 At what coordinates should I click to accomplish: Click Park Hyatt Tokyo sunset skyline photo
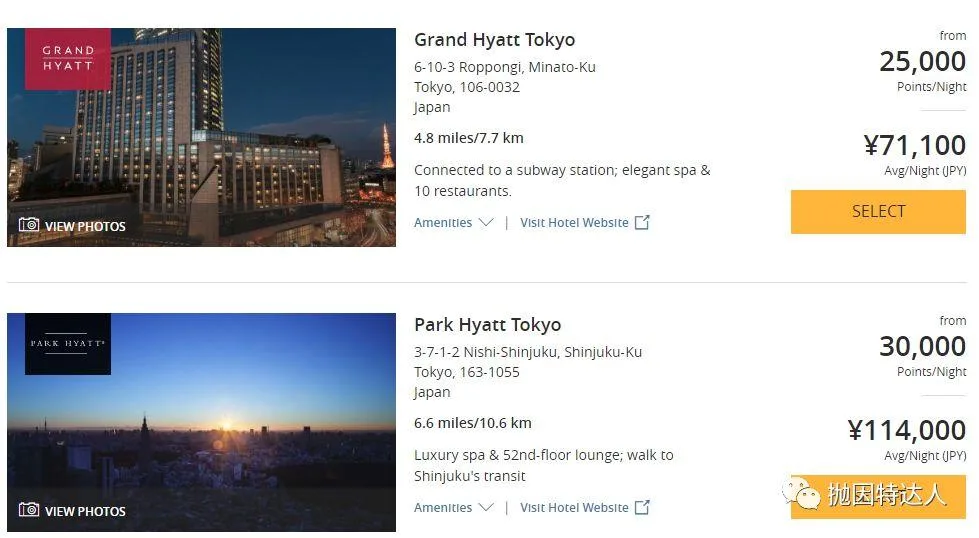(201, 423)
